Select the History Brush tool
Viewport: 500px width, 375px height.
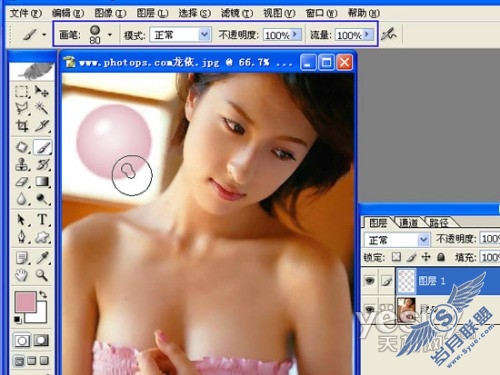pyautogui.click(x=42, y=165)
